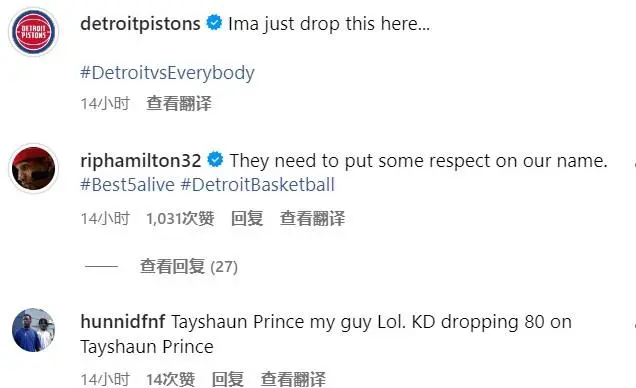The width and height of the screenshot is (636, 388).
Task: Open hunnidfnf's profile picture
Action: (x=34, y=330)
